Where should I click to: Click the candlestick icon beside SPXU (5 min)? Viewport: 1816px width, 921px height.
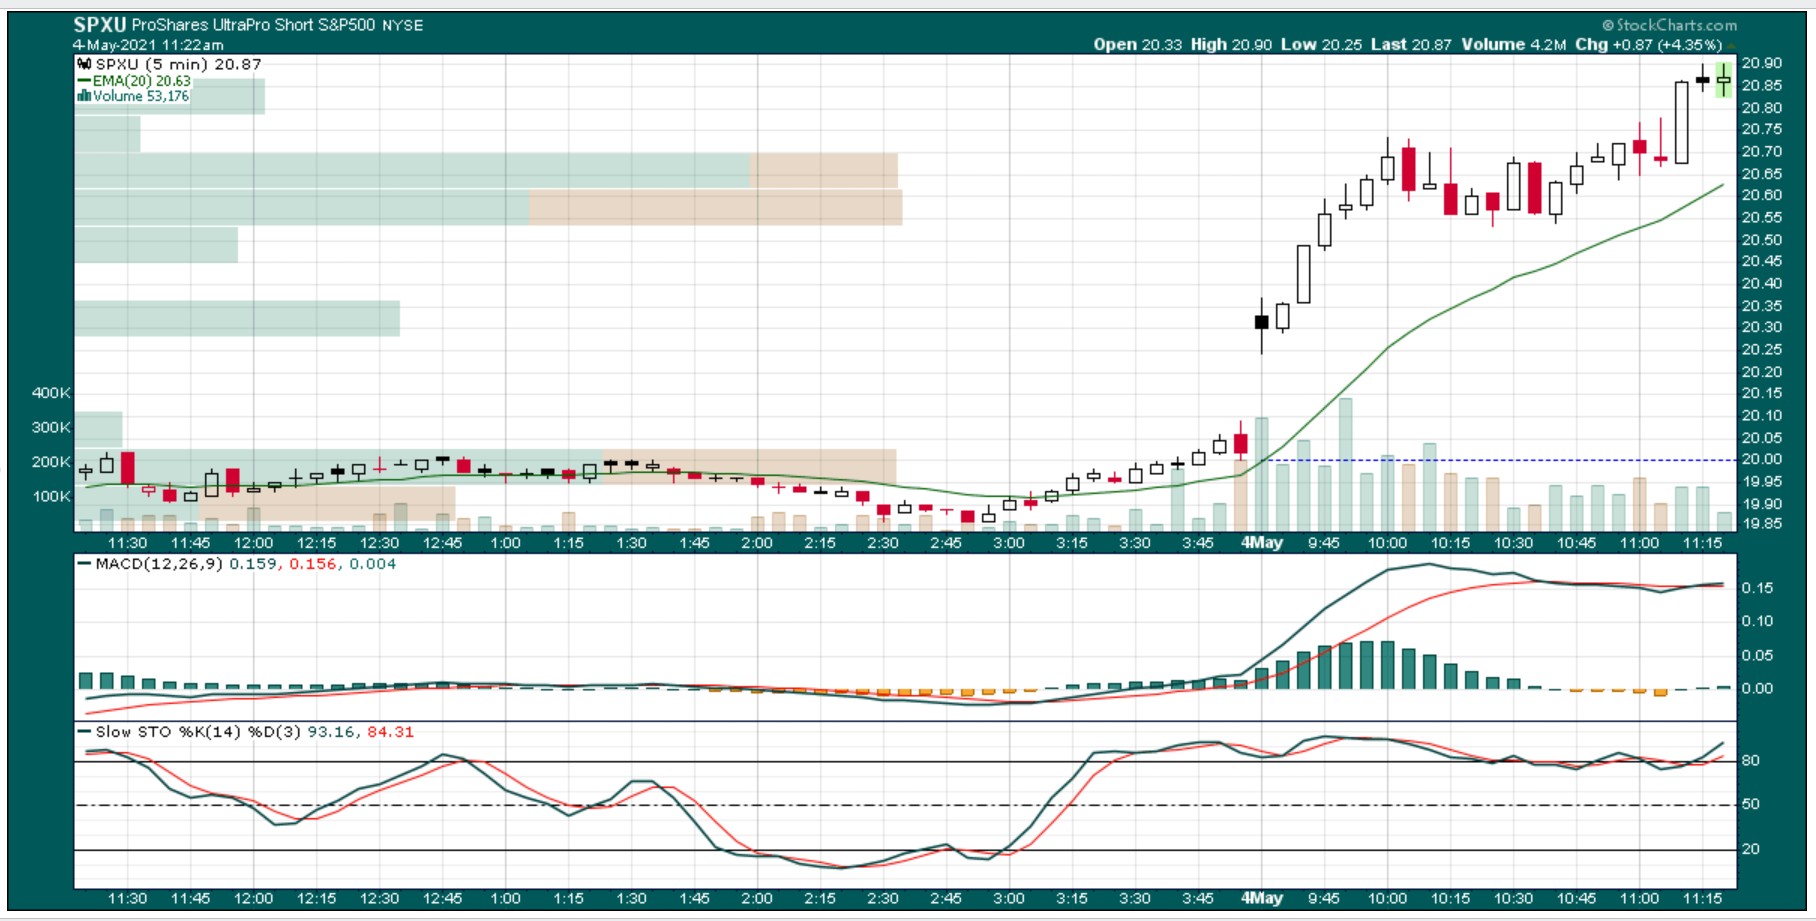(x=84, y=64)
